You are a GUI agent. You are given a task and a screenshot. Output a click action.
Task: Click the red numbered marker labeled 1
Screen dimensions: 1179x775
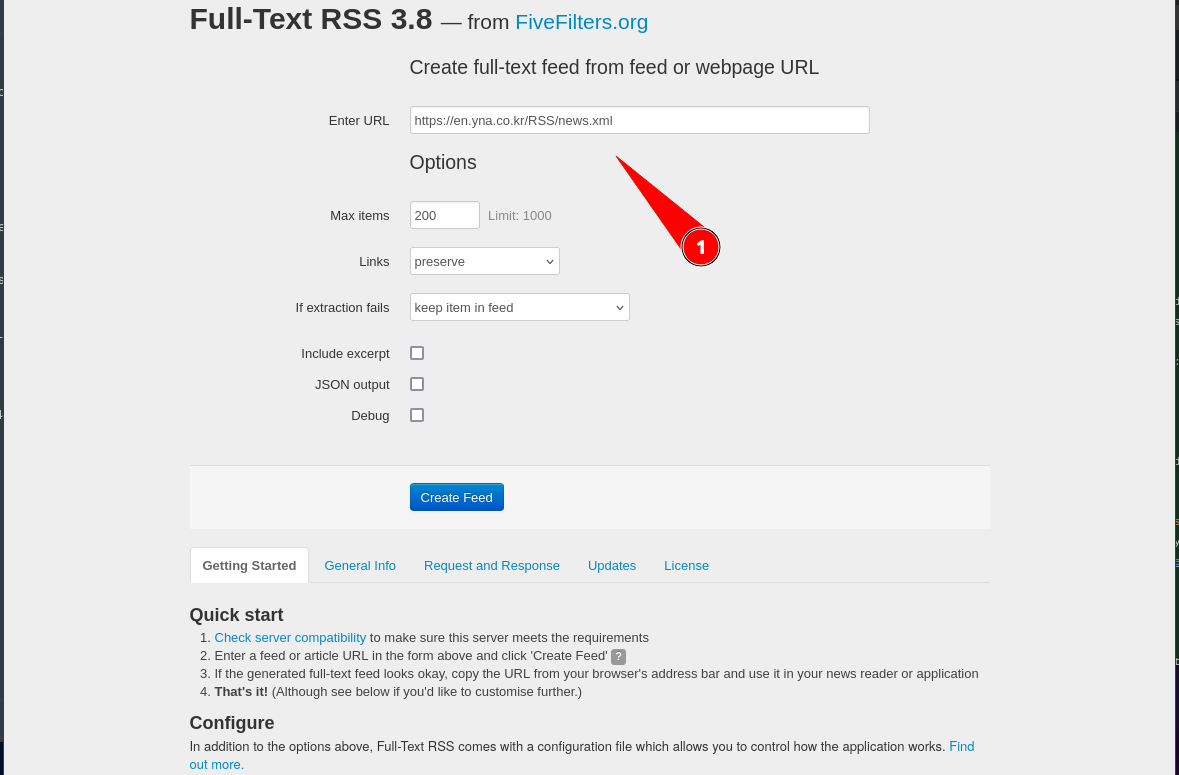[701, 247]
